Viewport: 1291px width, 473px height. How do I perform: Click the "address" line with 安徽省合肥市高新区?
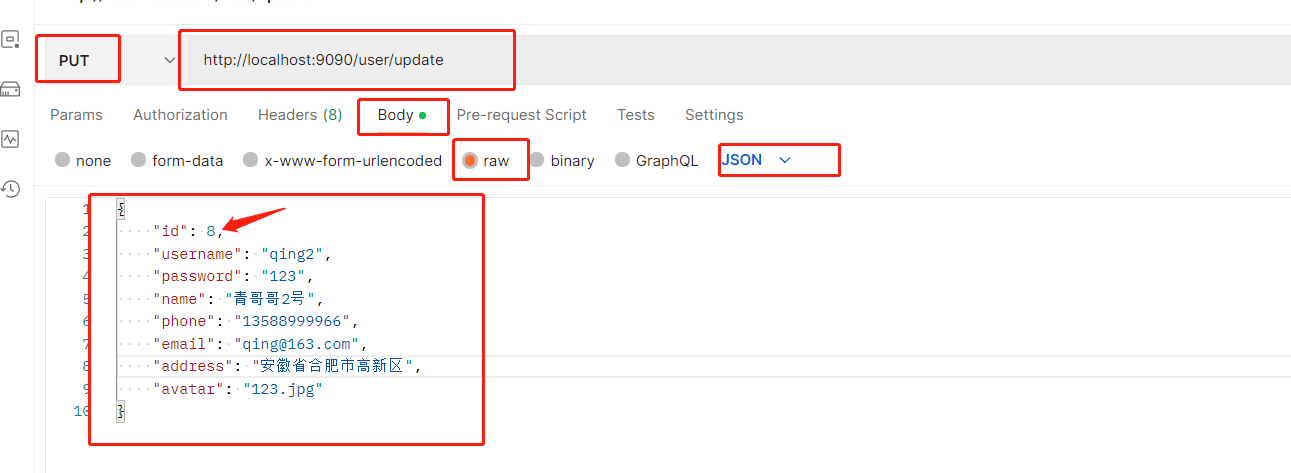click(x=287, y=366)
